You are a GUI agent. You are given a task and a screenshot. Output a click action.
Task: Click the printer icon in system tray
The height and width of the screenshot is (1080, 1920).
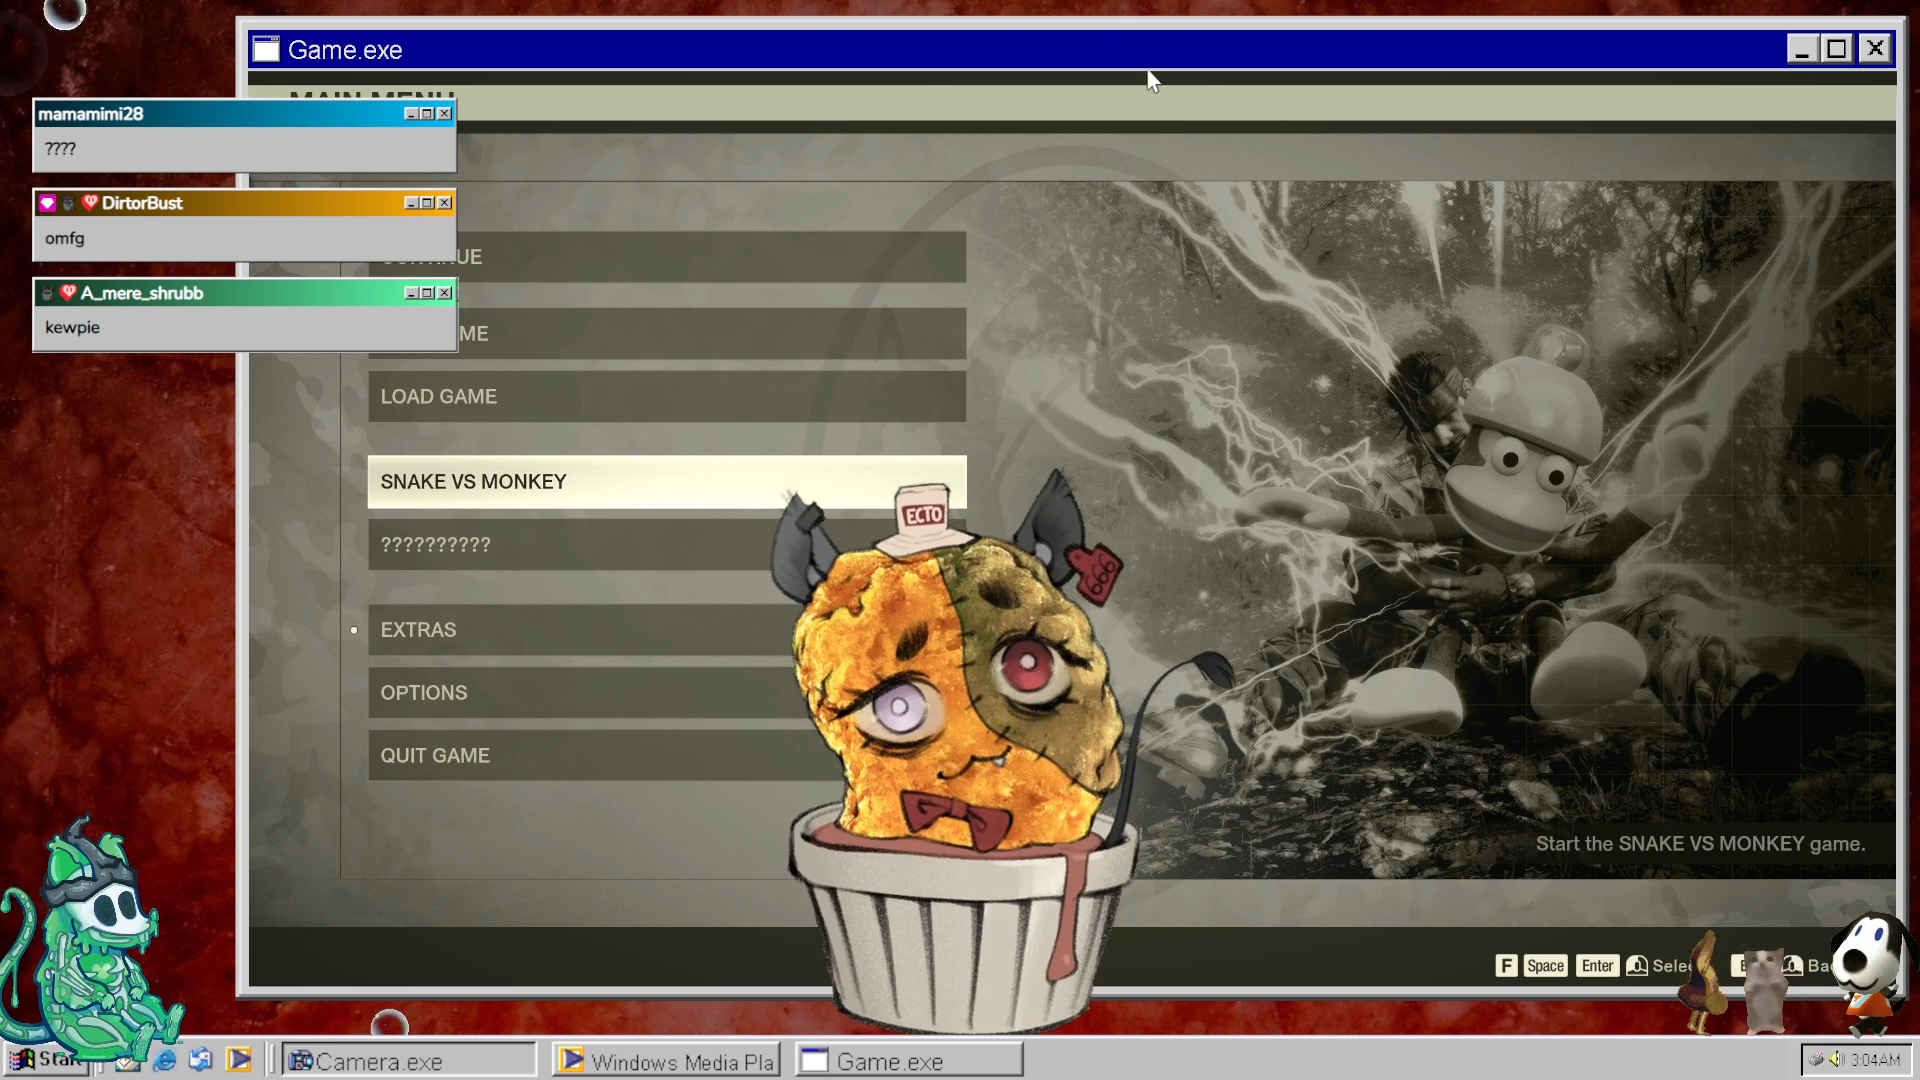[x=1817, y=1059]
